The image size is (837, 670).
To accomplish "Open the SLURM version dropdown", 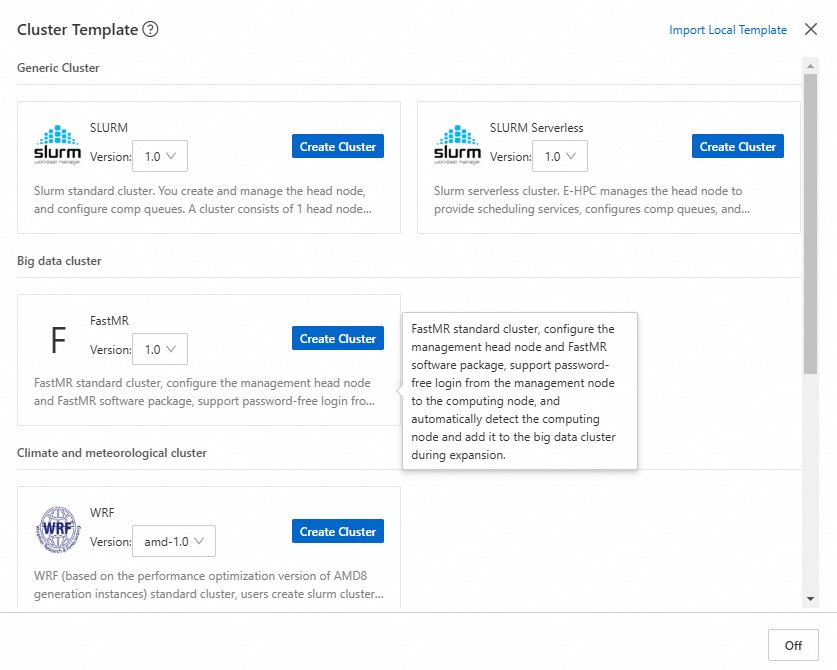I will pos(160,156).
